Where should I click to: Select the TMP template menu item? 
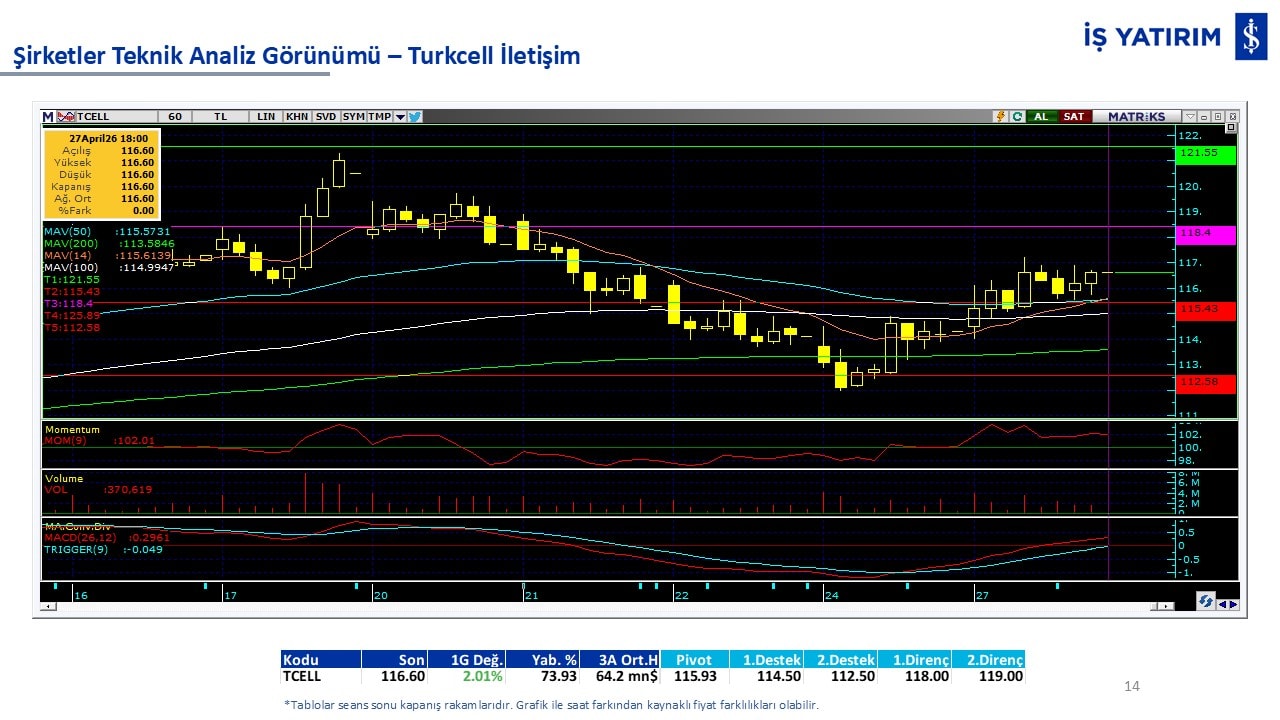[379, 117]
